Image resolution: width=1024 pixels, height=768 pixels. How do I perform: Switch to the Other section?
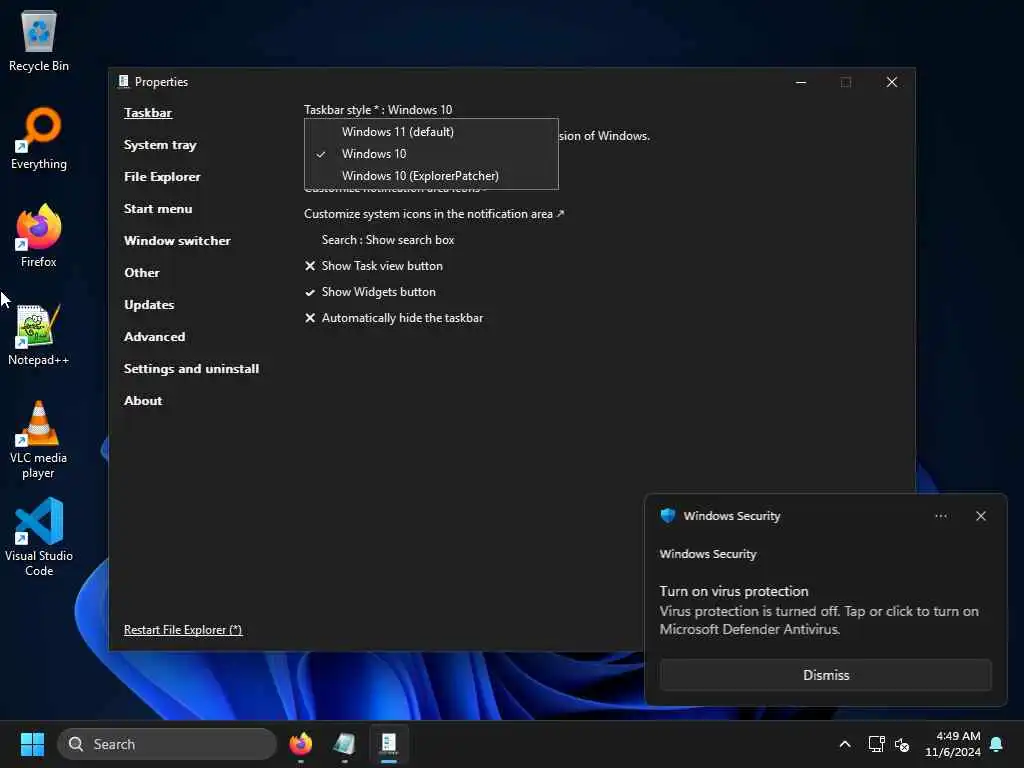(x=142, y=272)
